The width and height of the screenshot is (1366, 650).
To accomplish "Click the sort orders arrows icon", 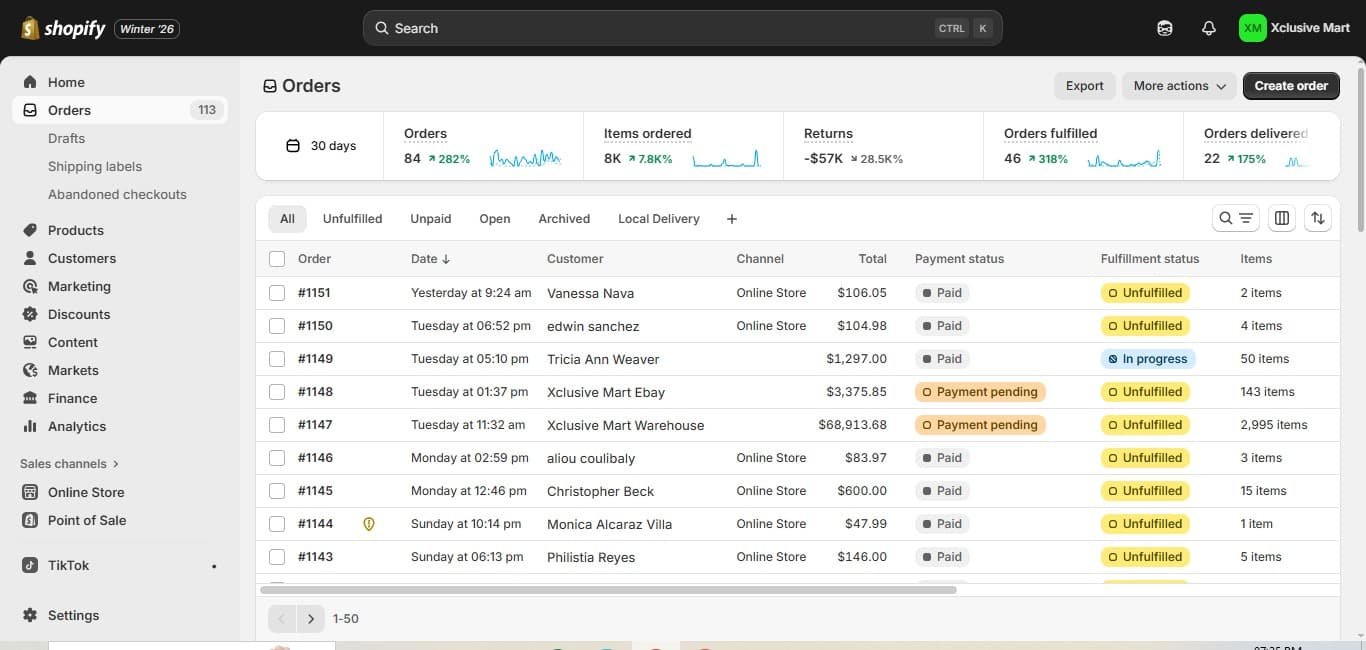I will pos(1318,218).
